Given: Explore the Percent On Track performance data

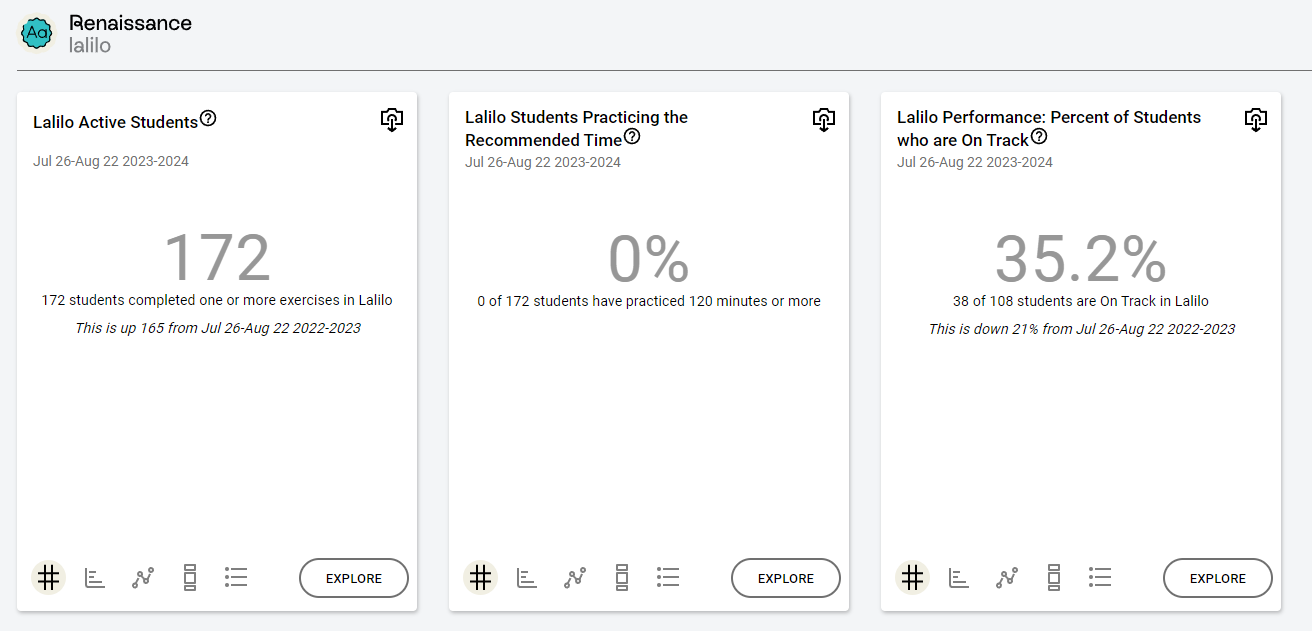Looking at the screenshot, I should click(1218, 578).
